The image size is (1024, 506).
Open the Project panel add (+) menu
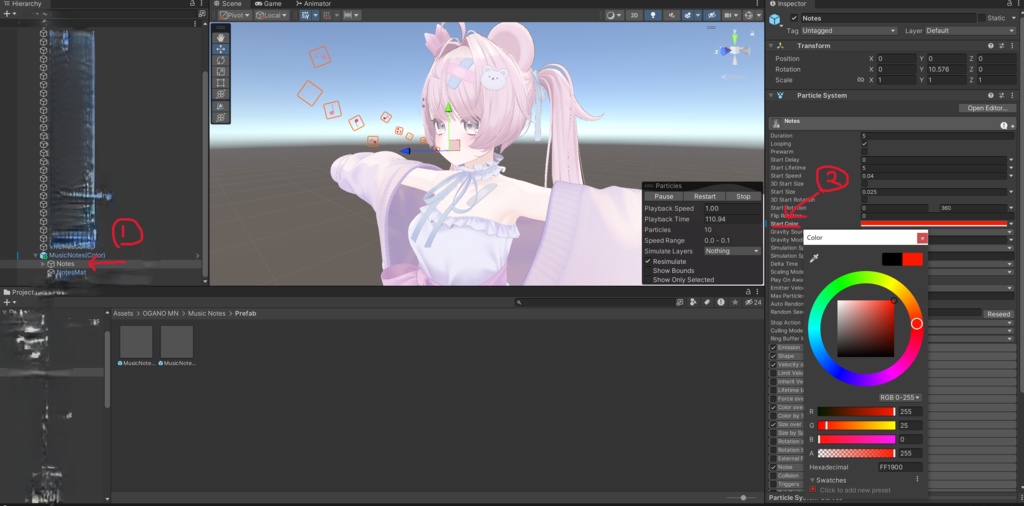pos(8,302)
